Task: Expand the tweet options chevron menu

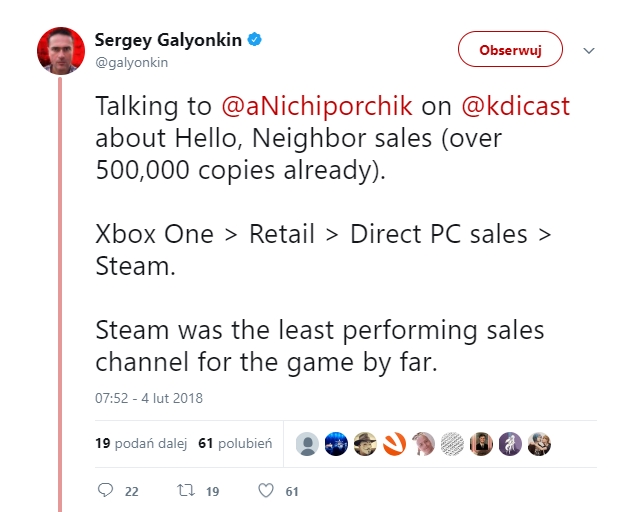Action: [x=589, y=50]
